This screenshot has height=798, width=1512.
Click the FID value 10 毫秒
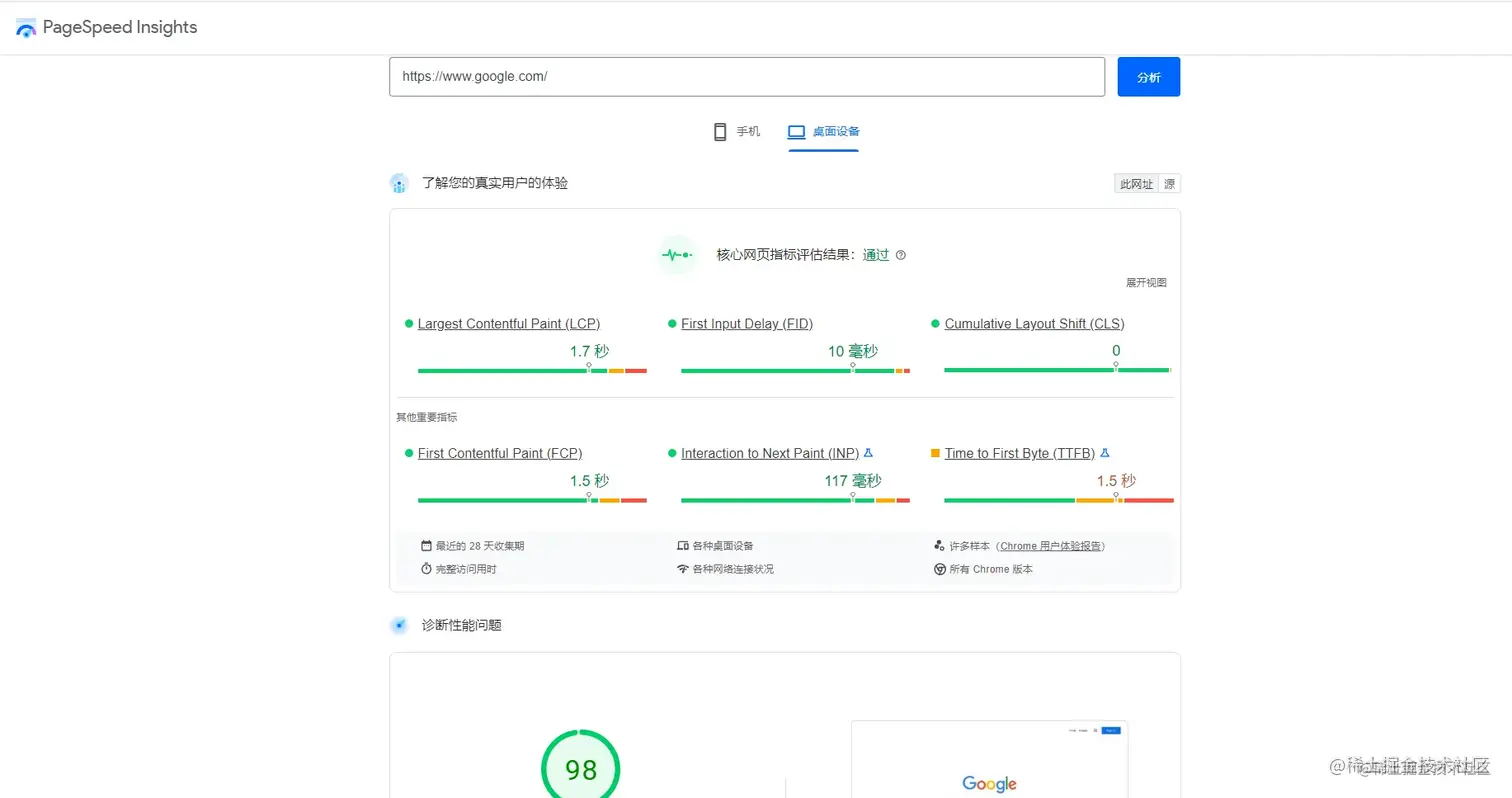click(853, 351)
